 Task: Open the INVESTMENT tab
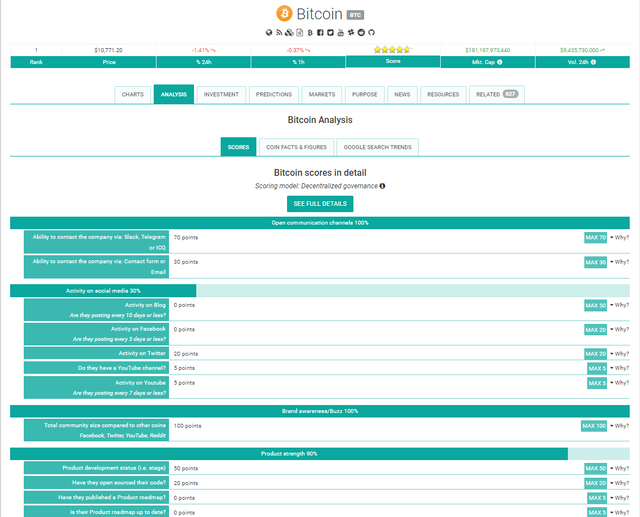click(221, 95)
